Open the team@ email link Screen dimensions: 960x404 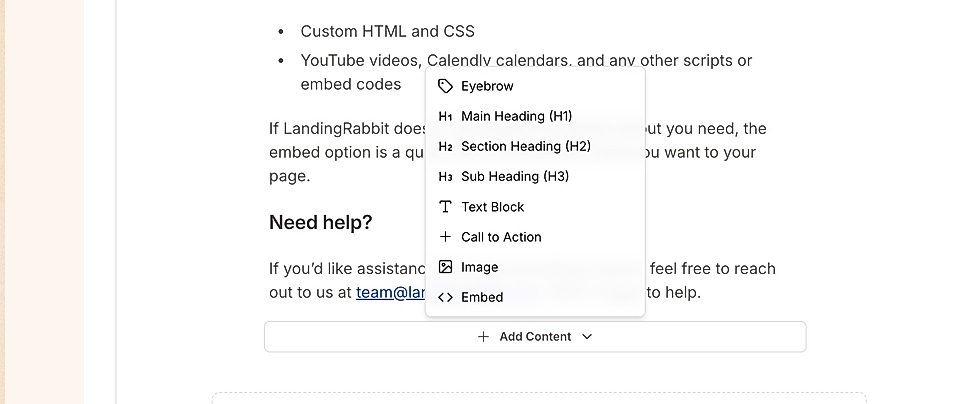[x=390, y=293]
